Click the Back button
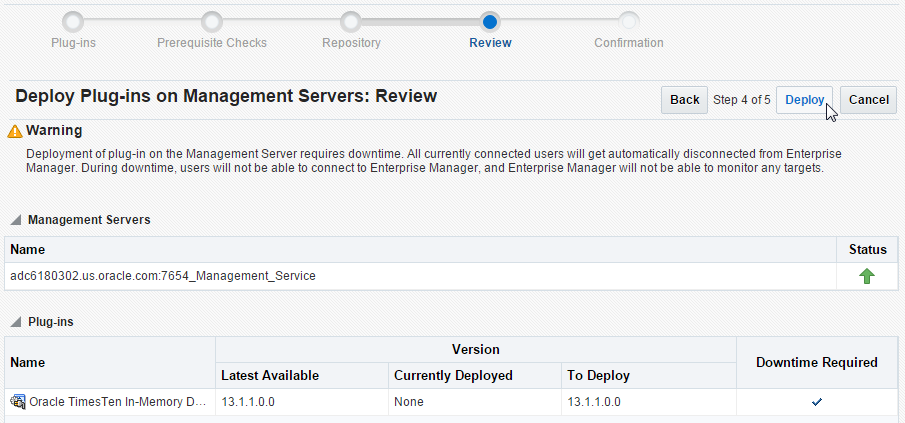Image resolution: width=905 pixels, height=423 pixels. (x=685, y=100)
